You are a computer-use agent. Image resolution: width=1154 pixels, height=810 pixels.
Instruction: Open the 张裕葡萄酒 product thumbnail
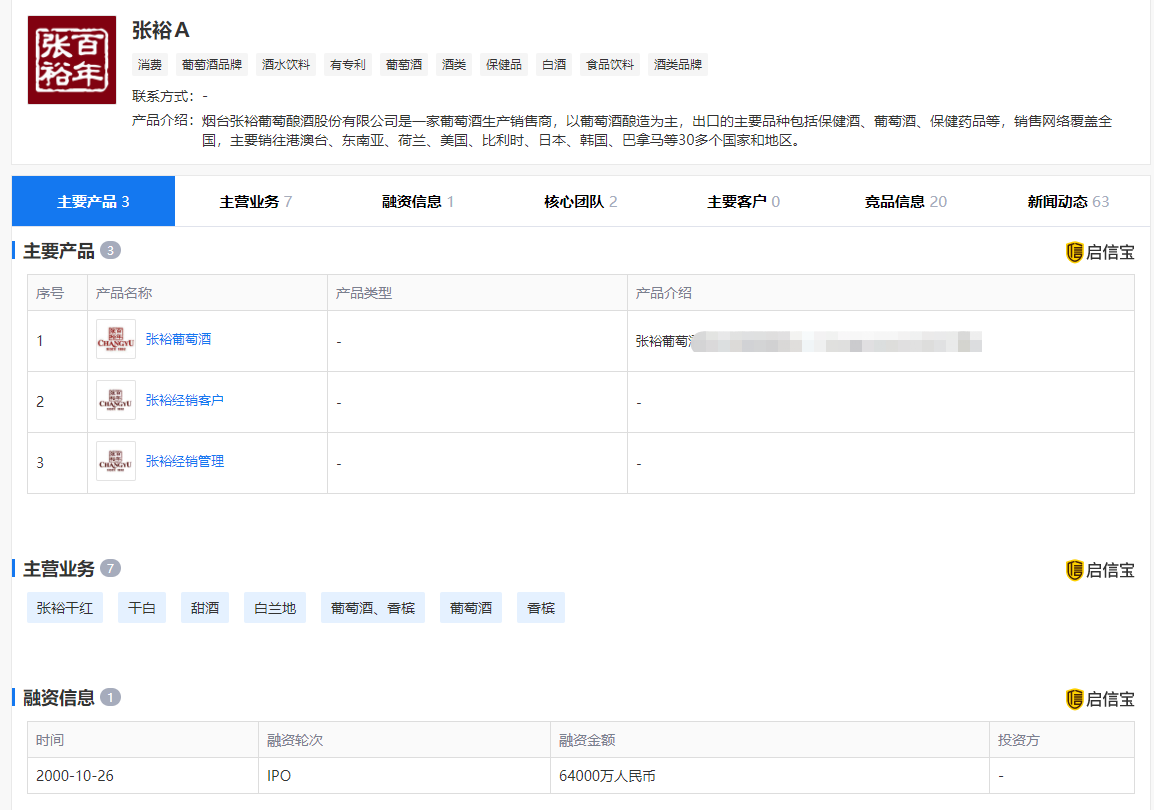point(116,339)
